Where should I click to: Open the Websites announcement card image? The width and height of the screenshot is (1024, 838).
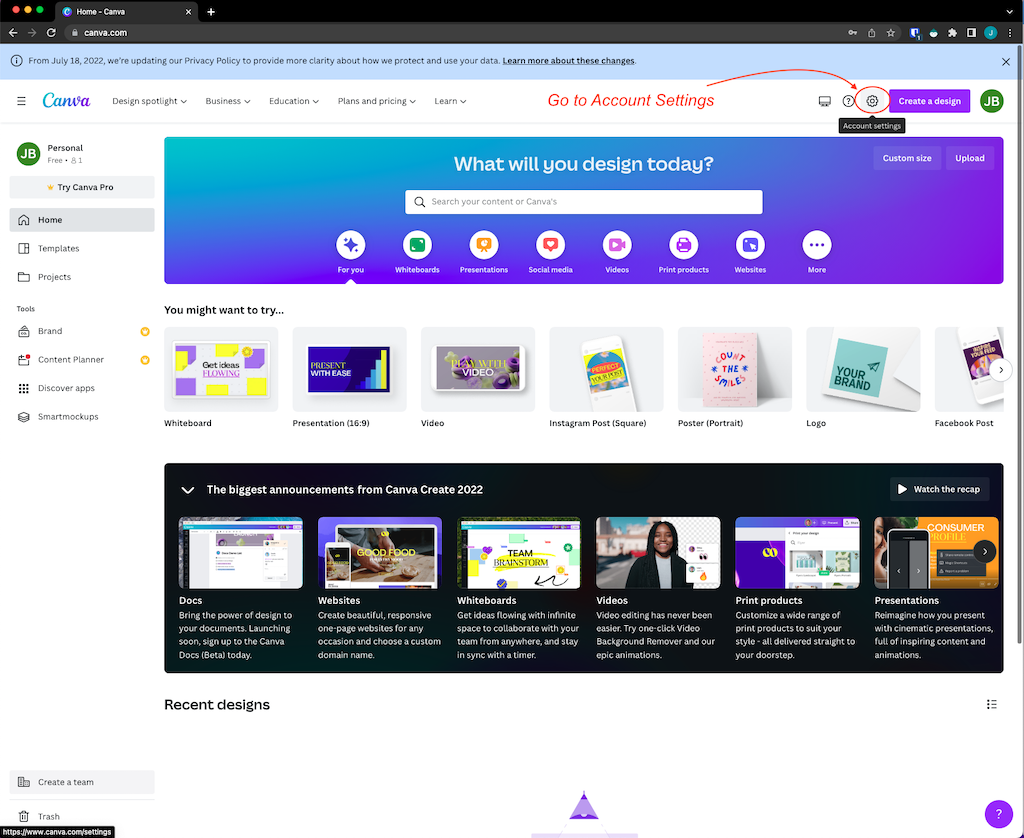380,553
